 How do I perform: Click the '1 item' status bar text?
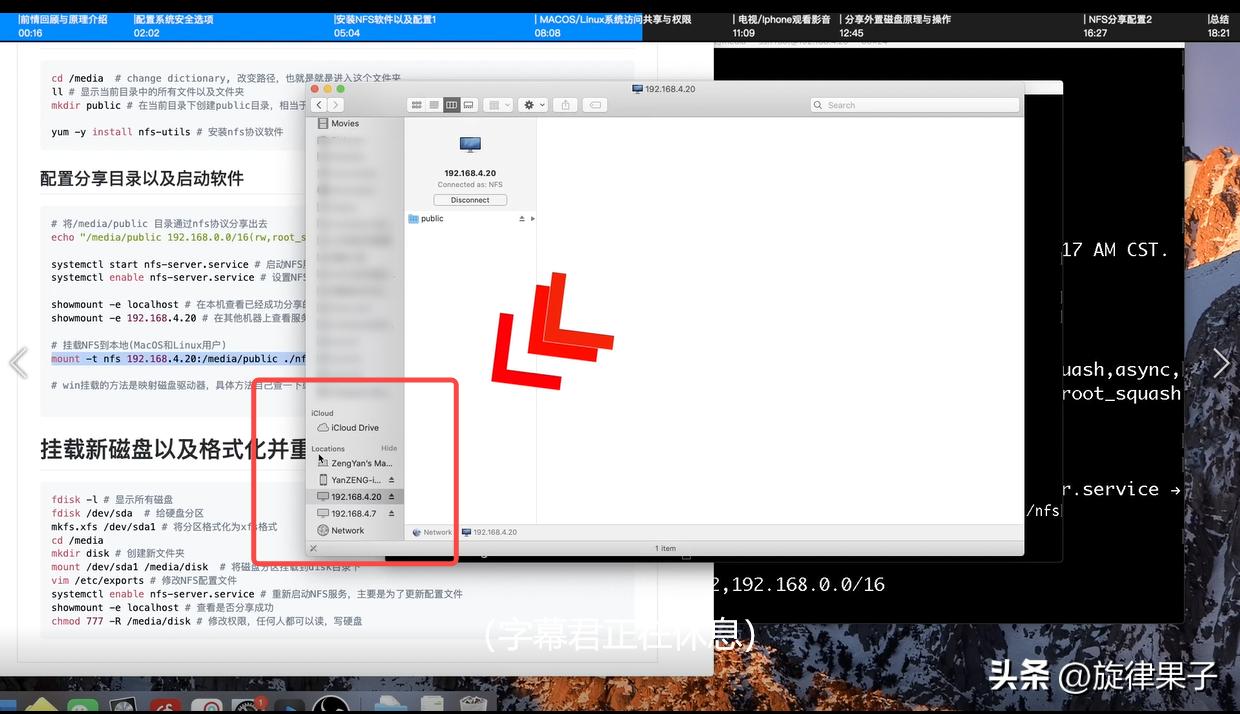click(665, 548)
